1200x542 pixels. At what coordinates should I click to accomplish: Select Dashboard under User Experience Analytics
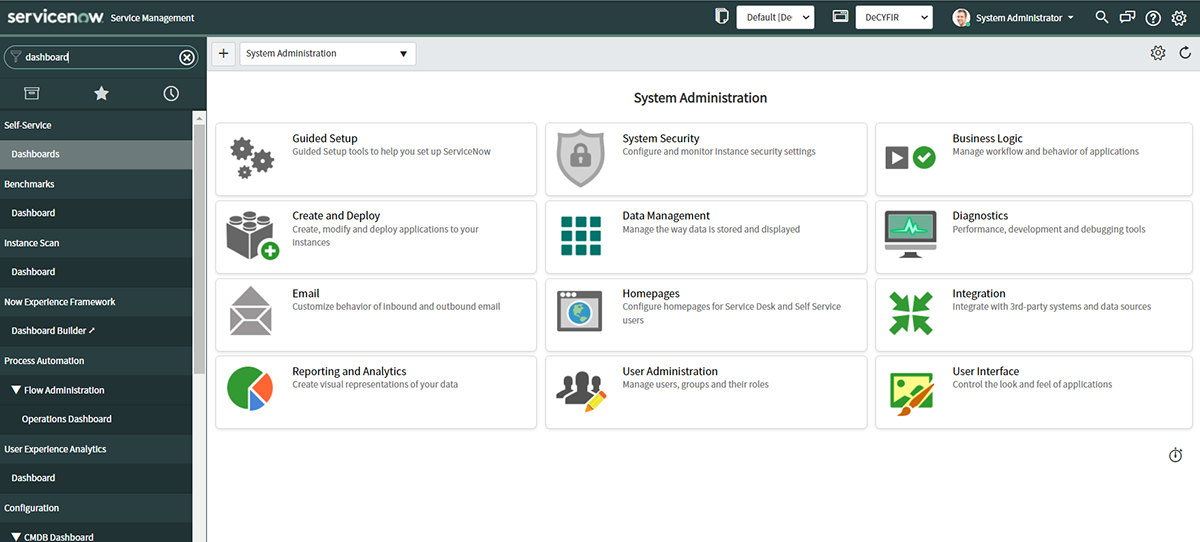coord(96,478)
